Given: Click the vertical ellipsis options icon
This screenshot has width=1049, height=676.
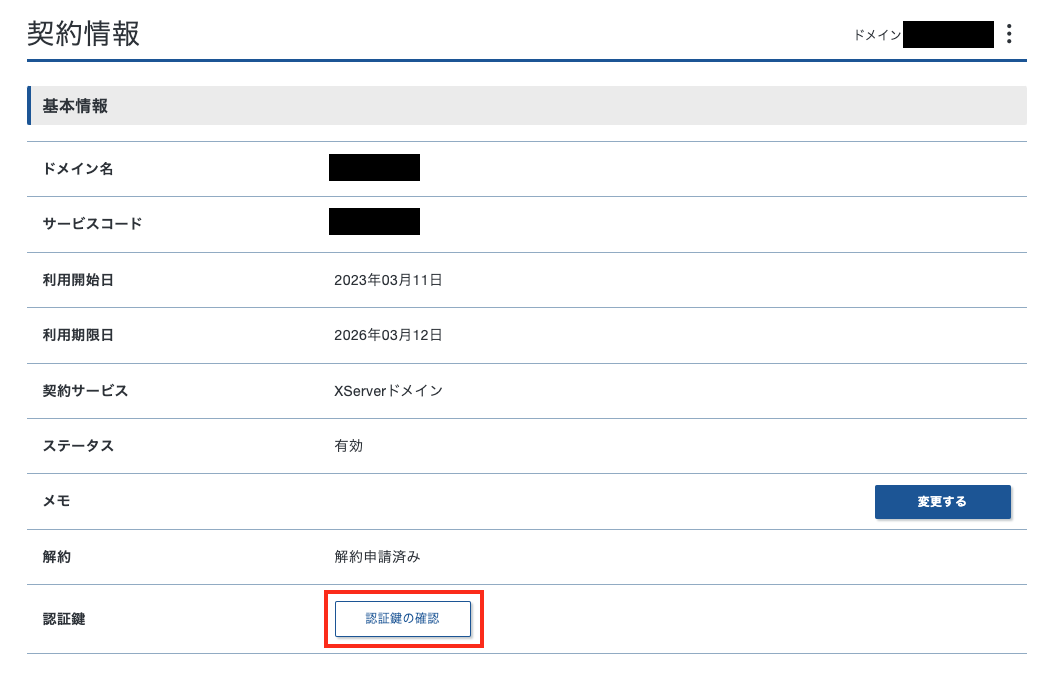Looking at the screenshot, I should coord(1010,33).
